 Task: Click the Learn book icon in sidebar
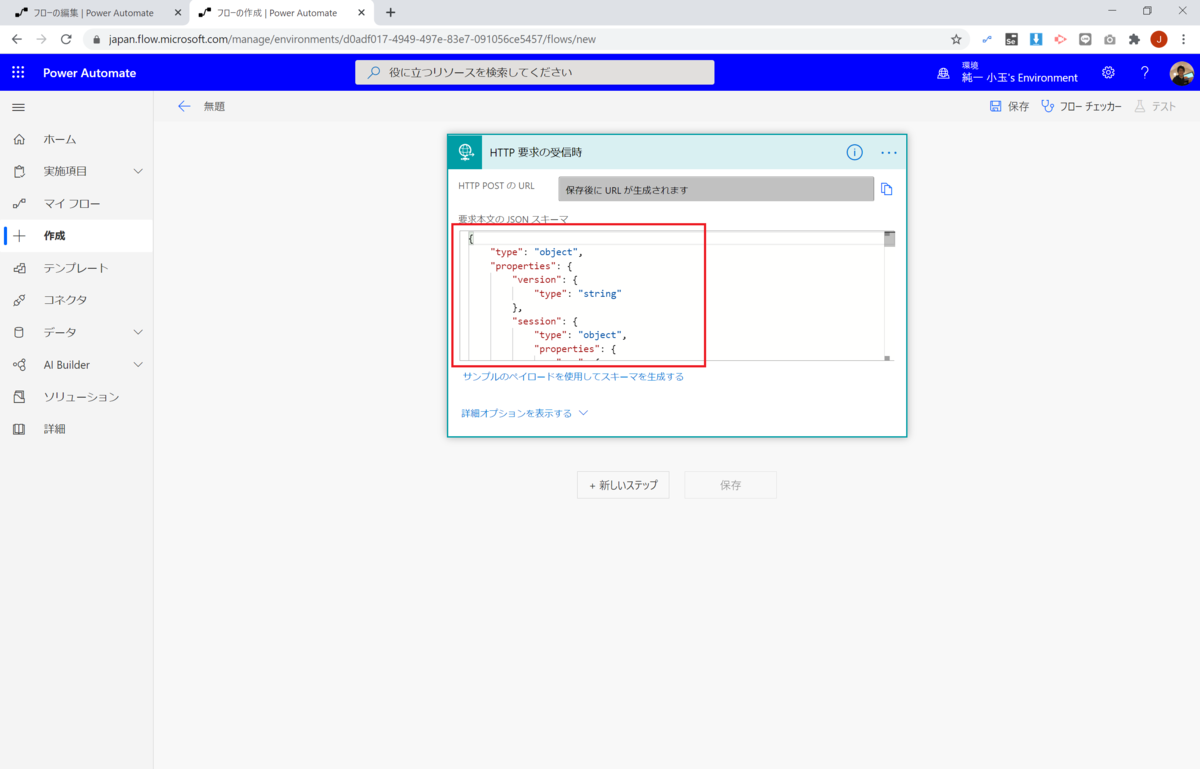click(x=19, y=429)
